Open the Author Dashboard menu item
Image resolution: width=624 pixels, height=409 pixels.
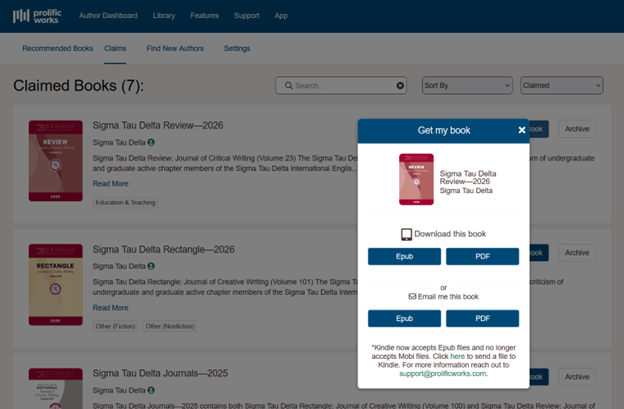point(108,16)
